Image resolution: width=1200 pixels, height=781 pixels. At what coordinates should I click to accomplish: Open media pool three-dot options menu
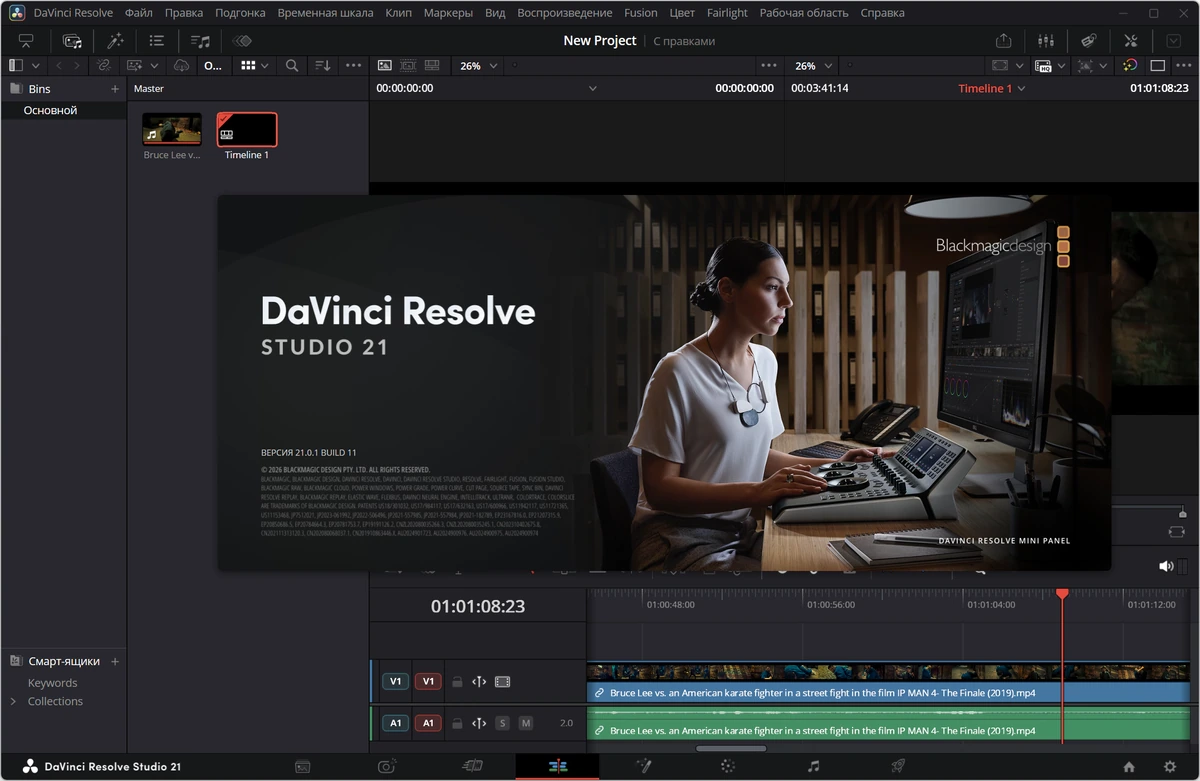coord(353,65)
